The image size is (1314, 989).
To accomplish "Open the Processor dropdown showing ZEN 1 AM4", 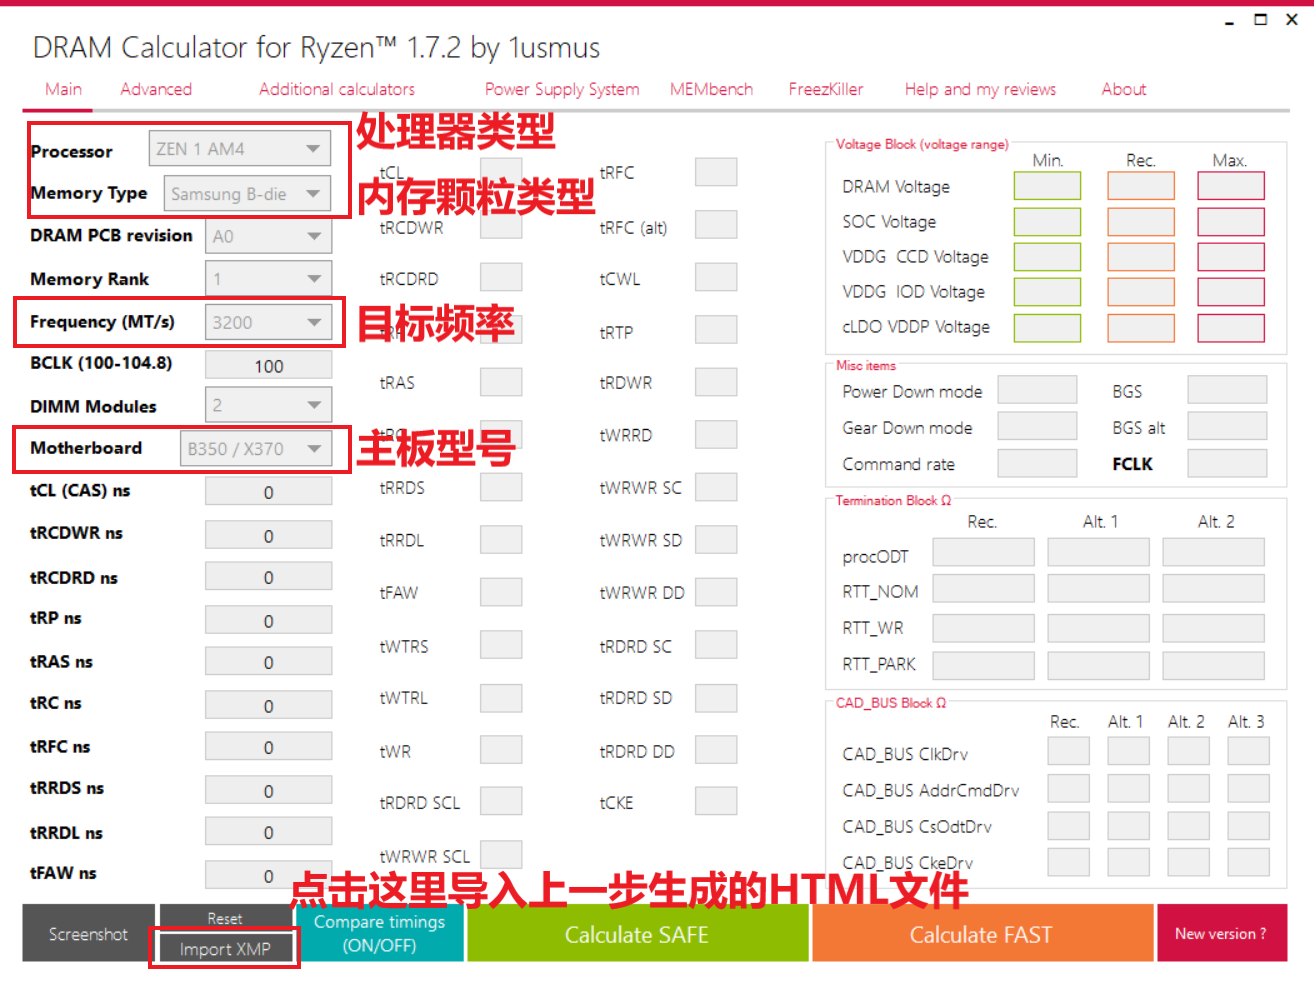I will click(x=239, y=149).
